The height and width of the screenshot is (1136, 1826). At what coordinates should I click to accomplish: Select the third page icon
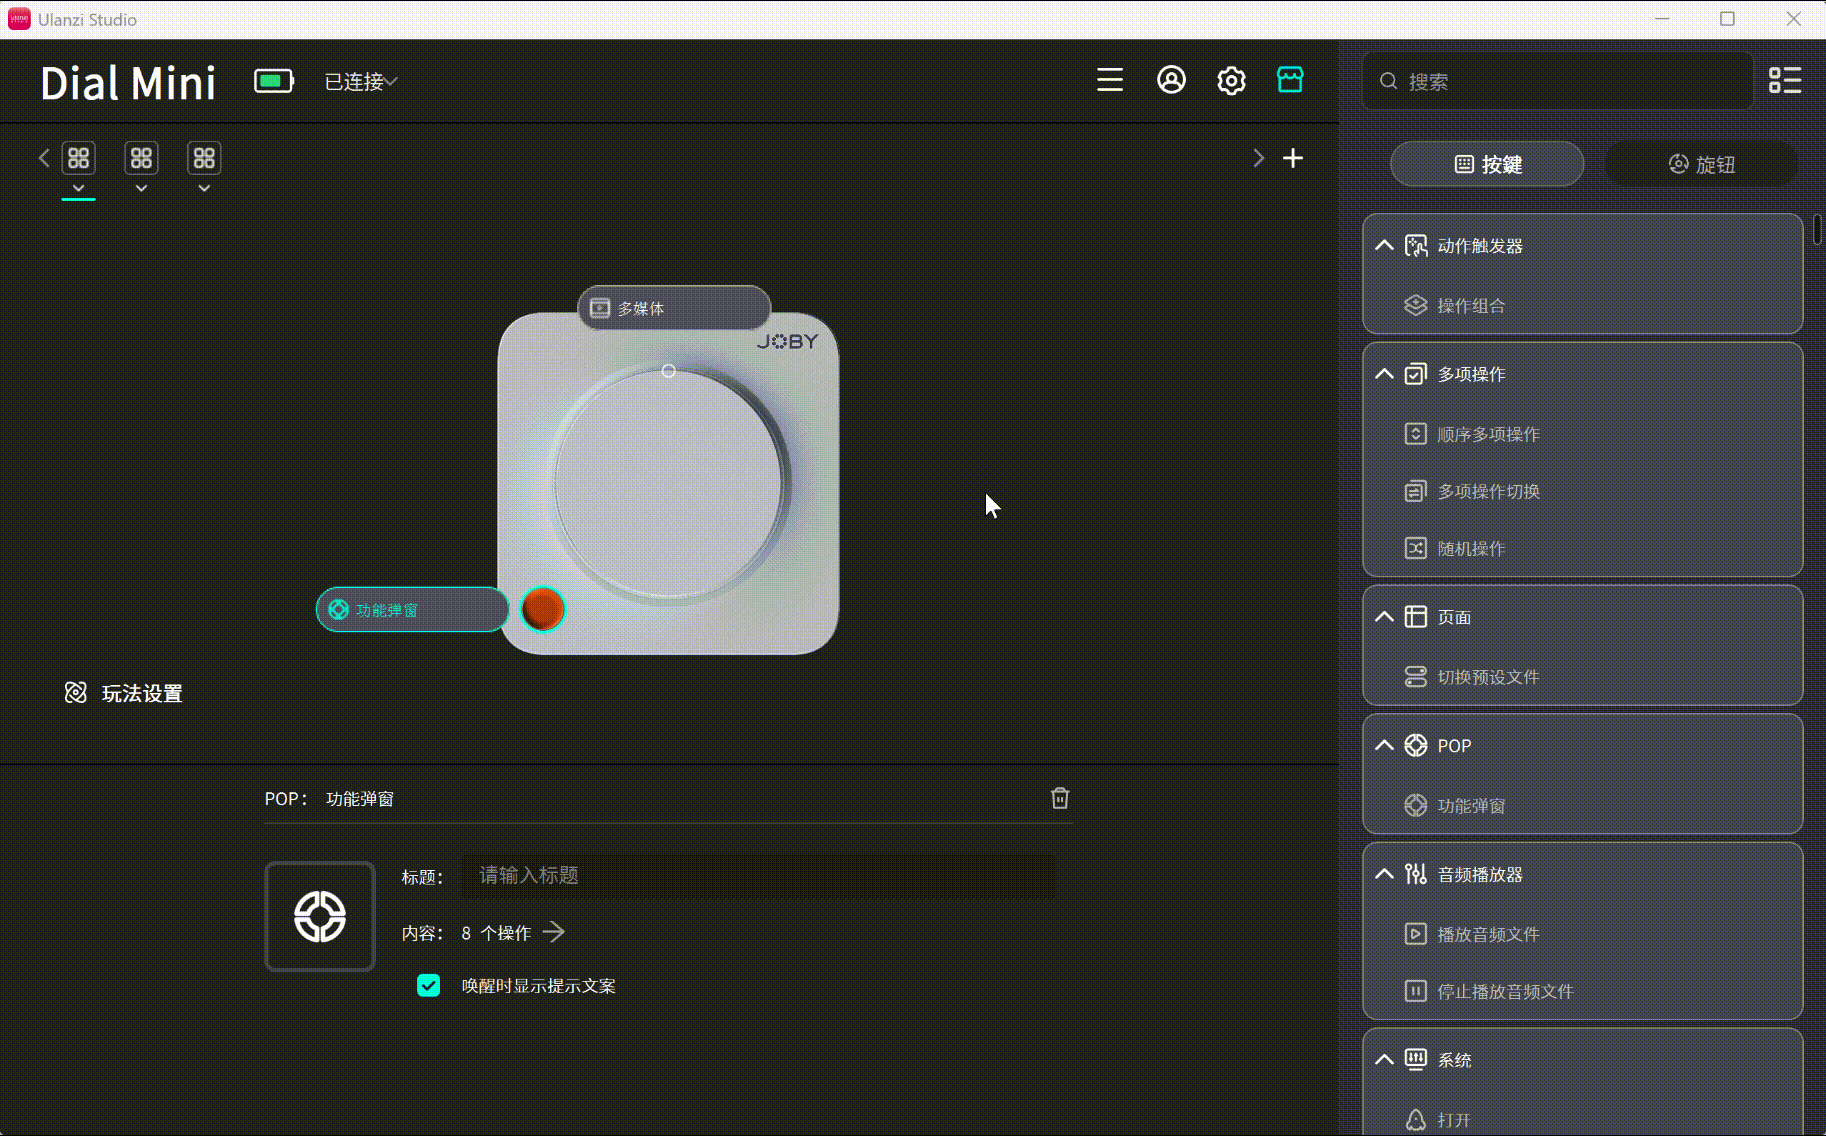coord(204,158)
